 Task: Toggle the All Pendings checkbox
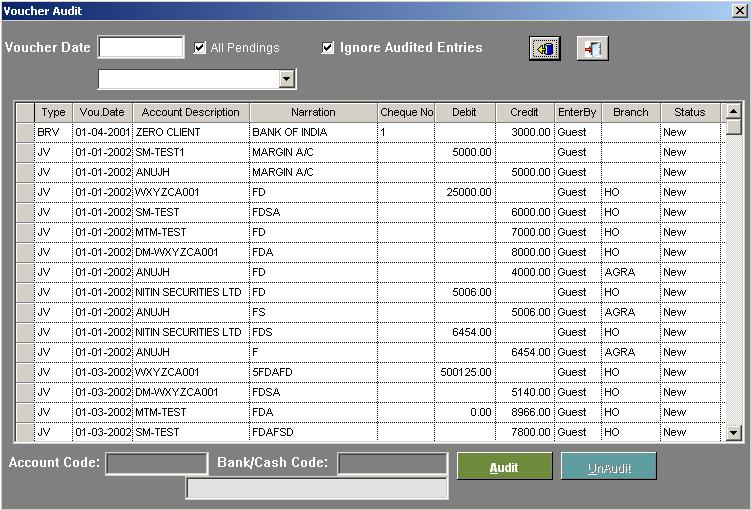[x=201, y=48]
